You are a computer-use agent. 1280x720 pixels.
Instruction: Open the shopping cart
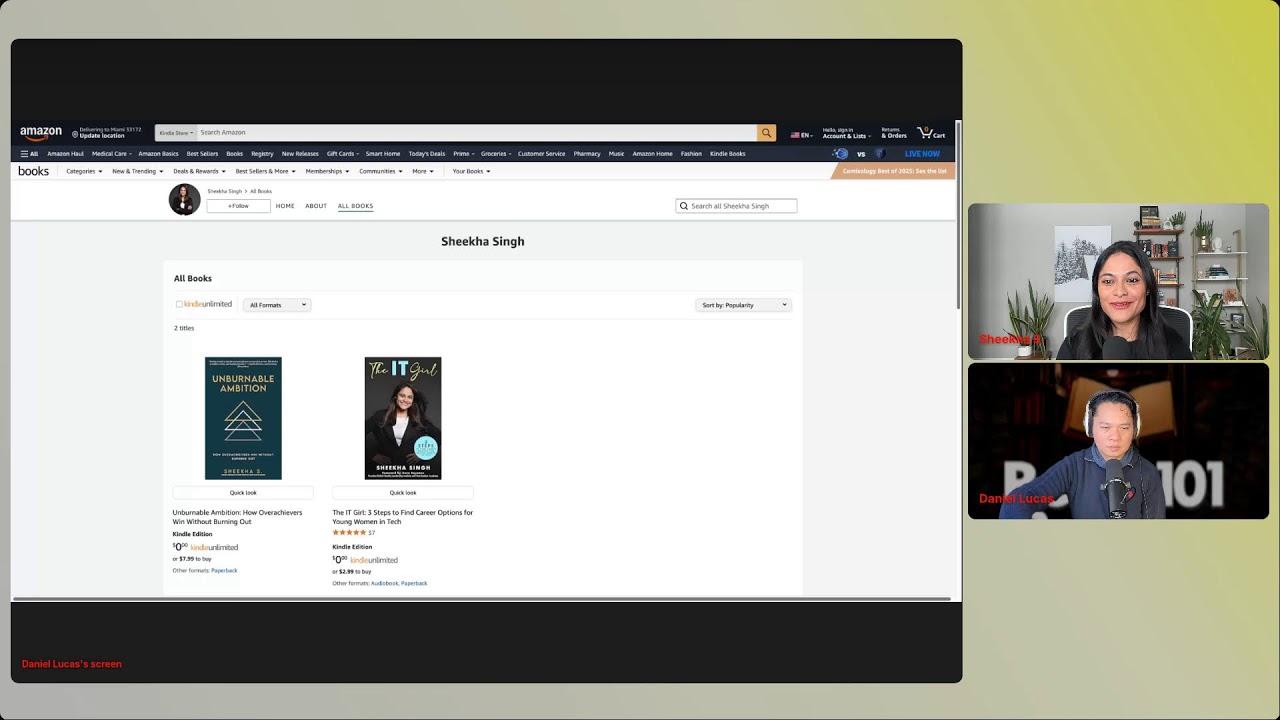click(x=931, y=132)
